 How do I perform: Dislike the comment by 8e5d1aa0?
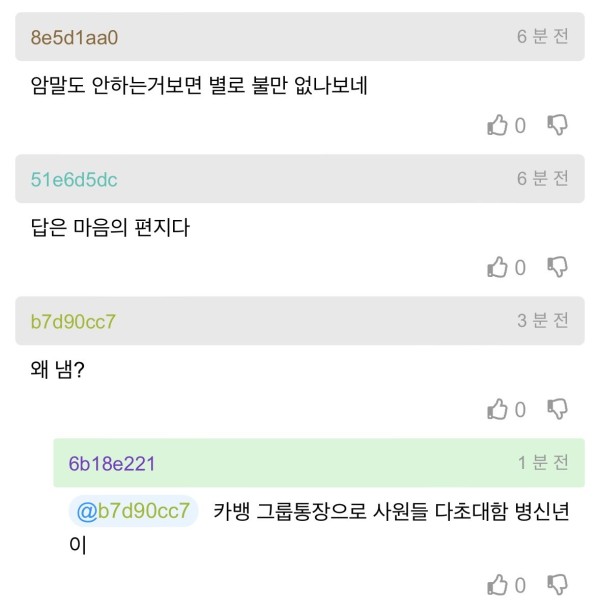tap(557, 125)
